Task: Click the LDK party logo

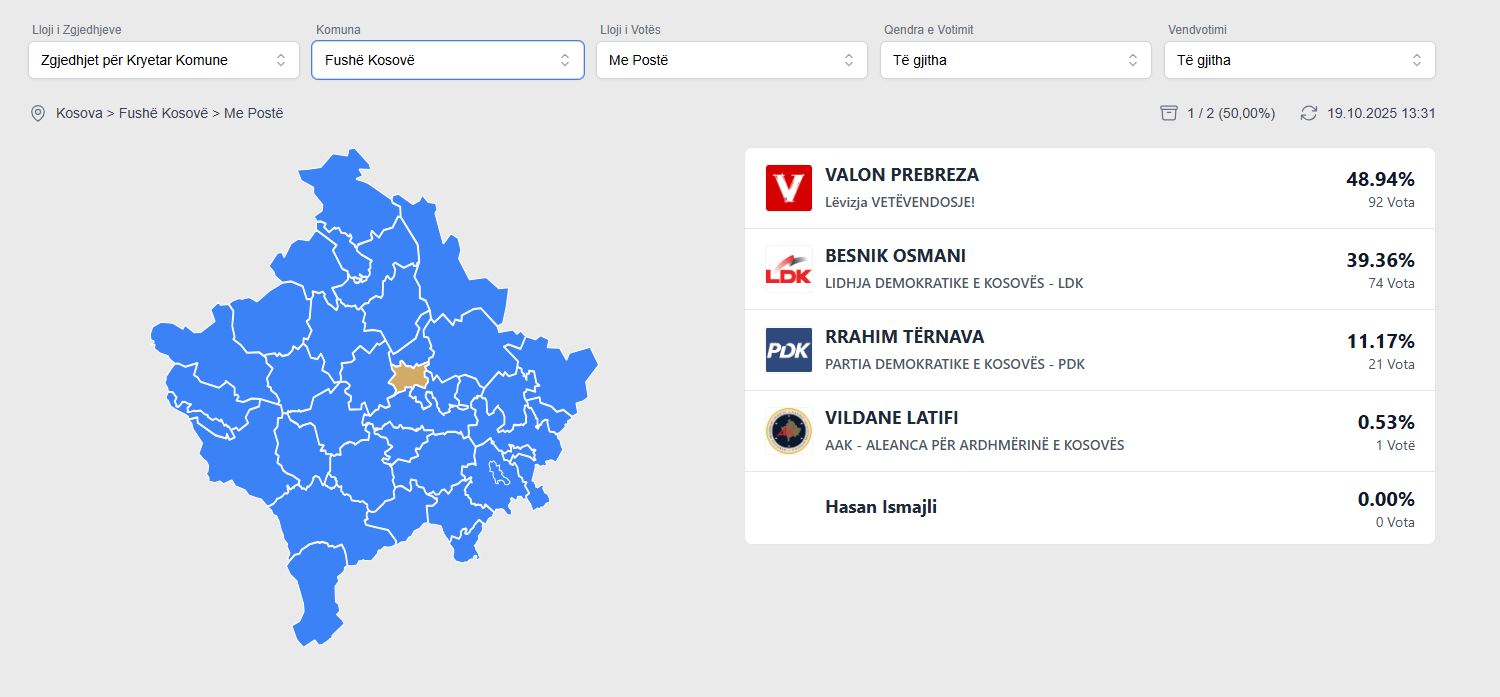Action: click(788, 269)
